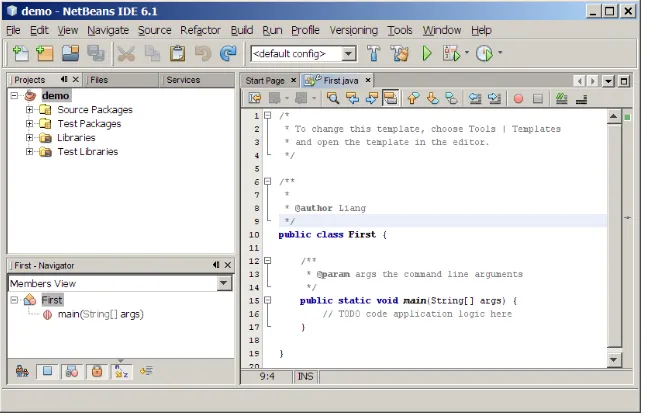Open the Members View dropdown
This screenshot has height=414, width=646.
pyautogui.click(x=224, y=283)
